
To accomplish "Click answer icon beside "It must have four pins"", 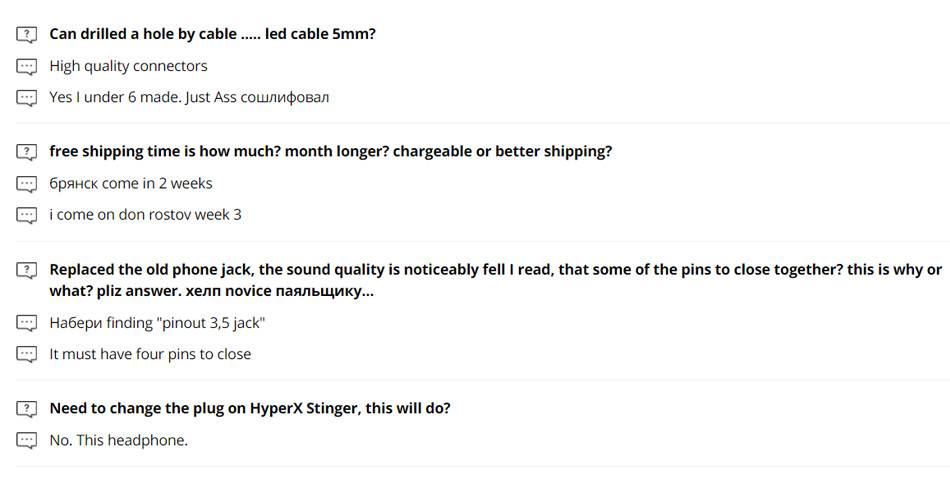I will (x=26, y=354).
